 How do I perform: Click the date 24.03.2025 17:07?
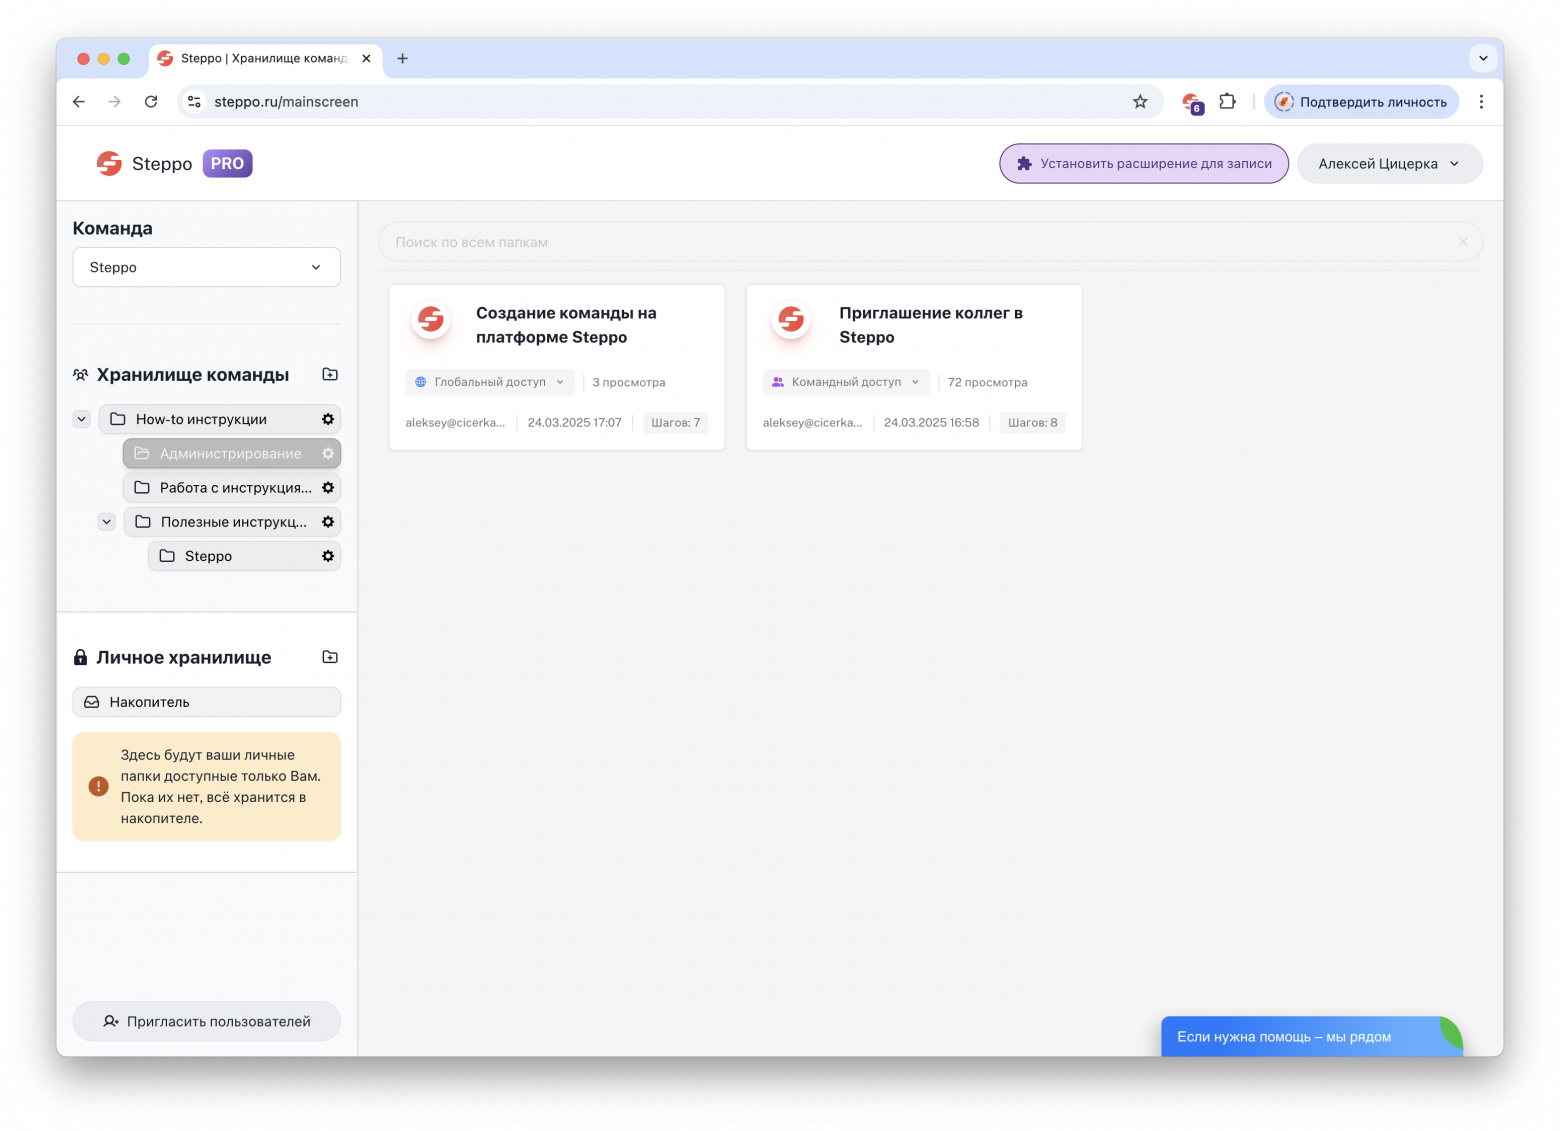[575, 422]
